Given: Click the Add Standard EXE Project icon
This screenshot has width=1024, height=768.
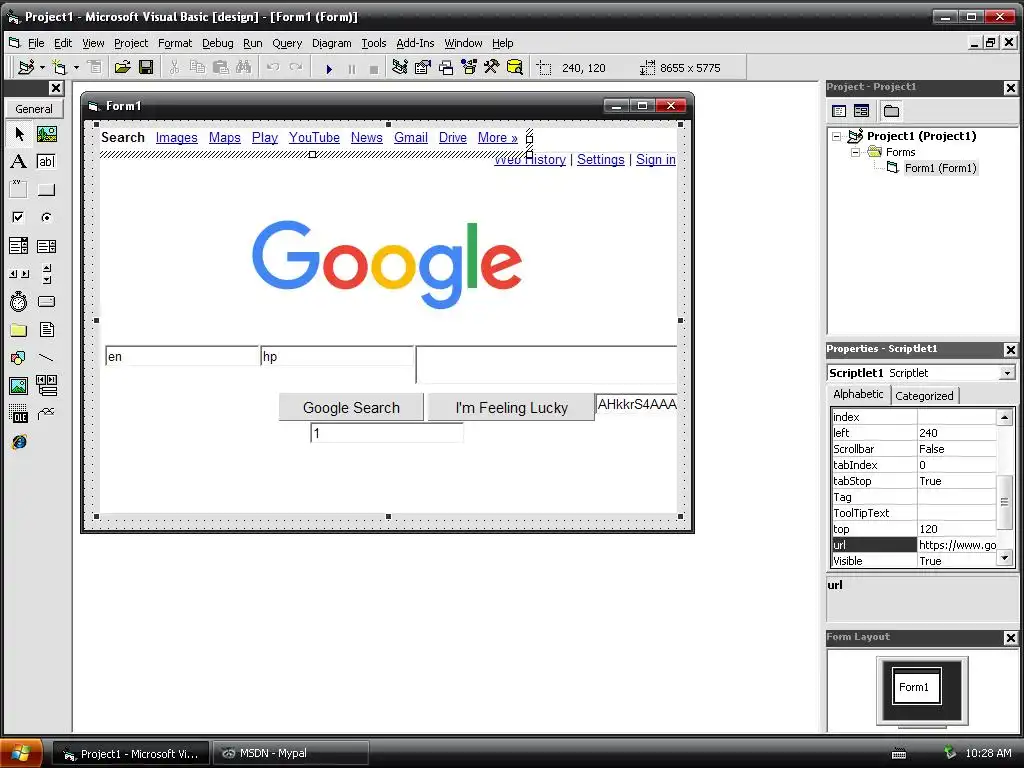Looking at the screenshot, I should click(26, 67).
